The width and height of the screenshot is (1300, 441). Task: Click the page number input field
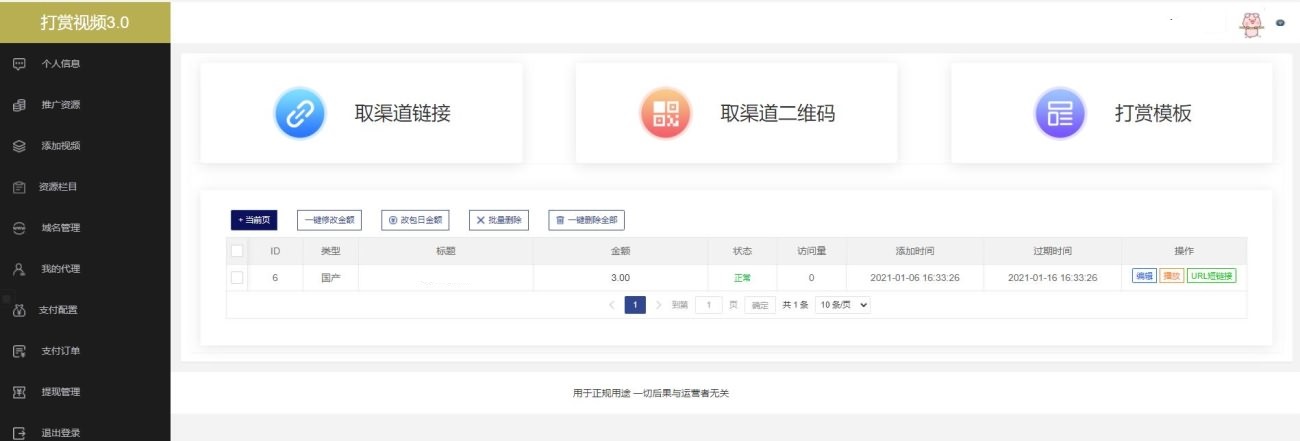pyautogui.click(x=709, y=305)
